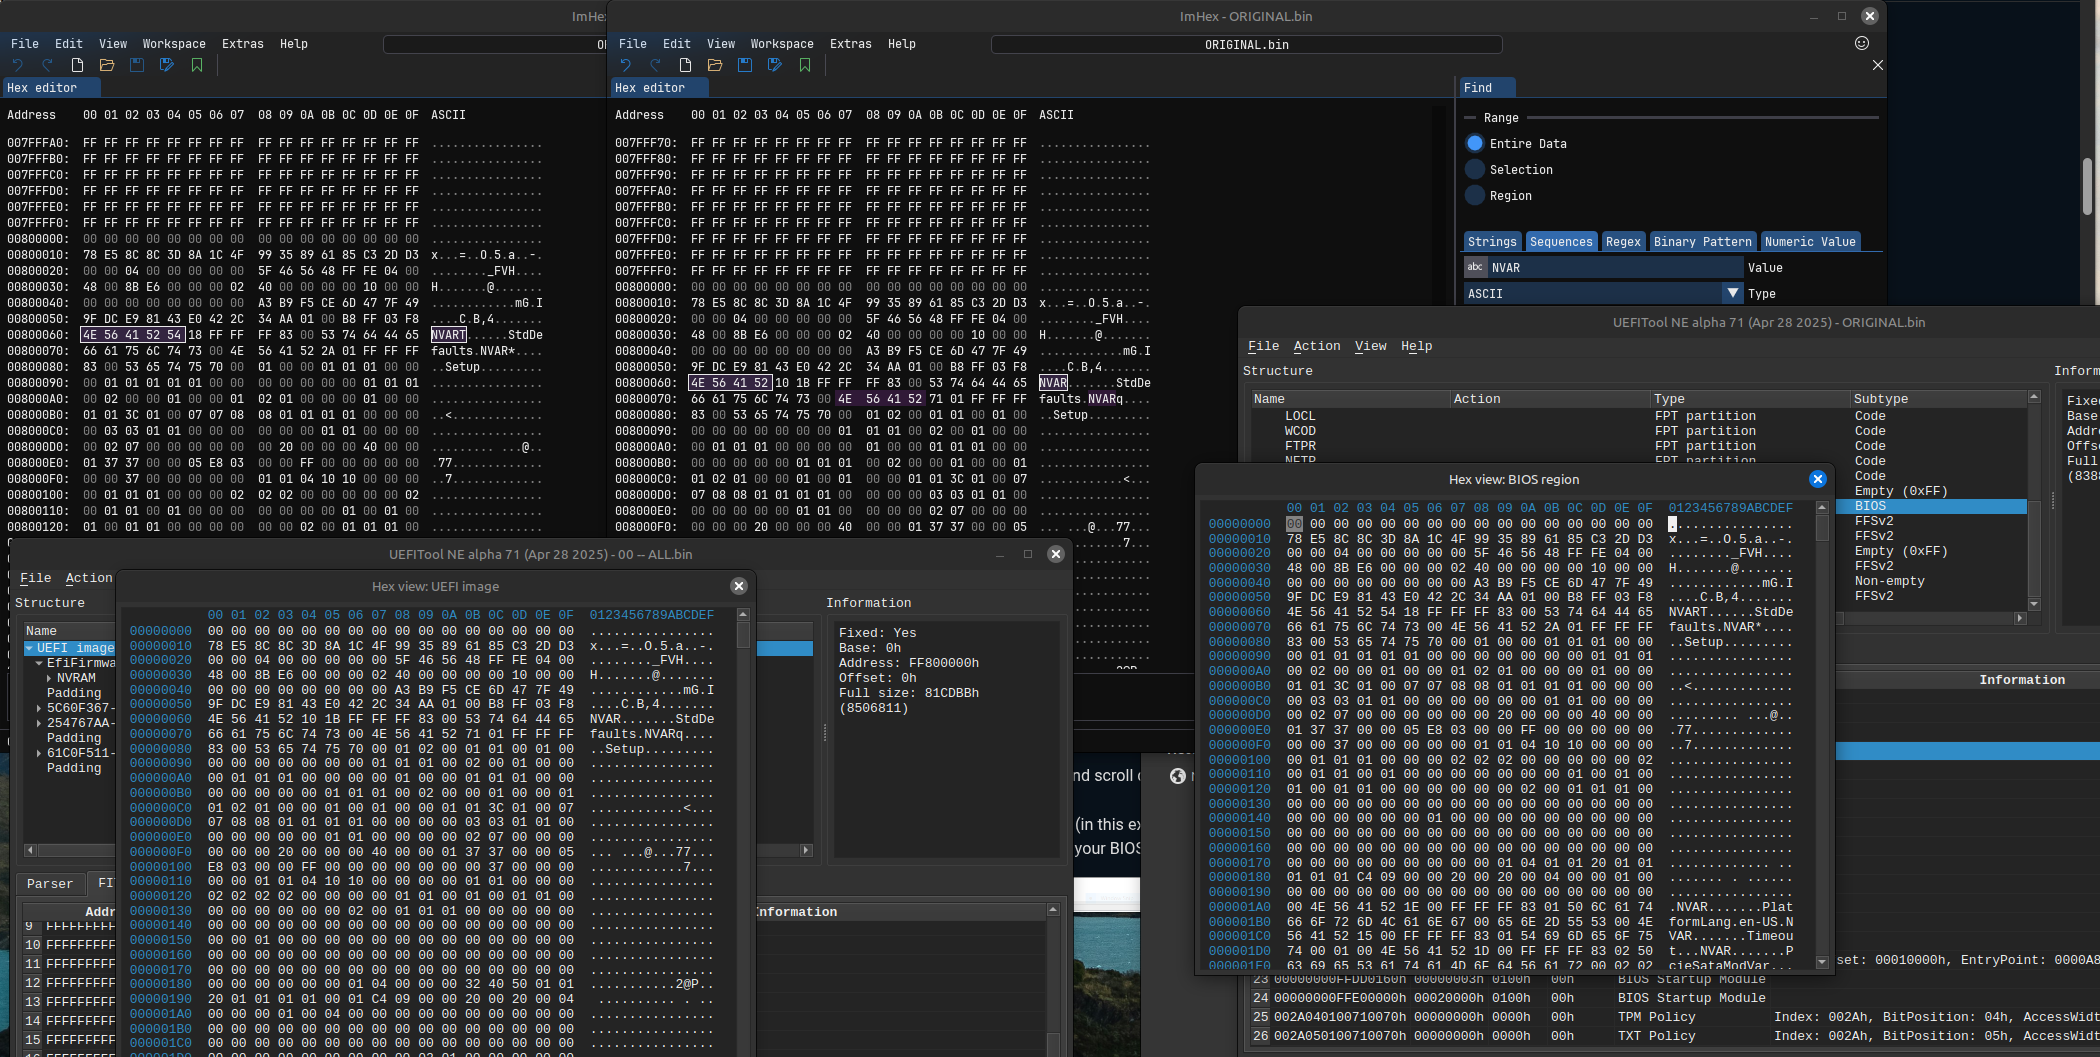Screen dimensions: 2100x1057
Task: Open the Binary Pattern search tab
Action: click(1702, 242)
